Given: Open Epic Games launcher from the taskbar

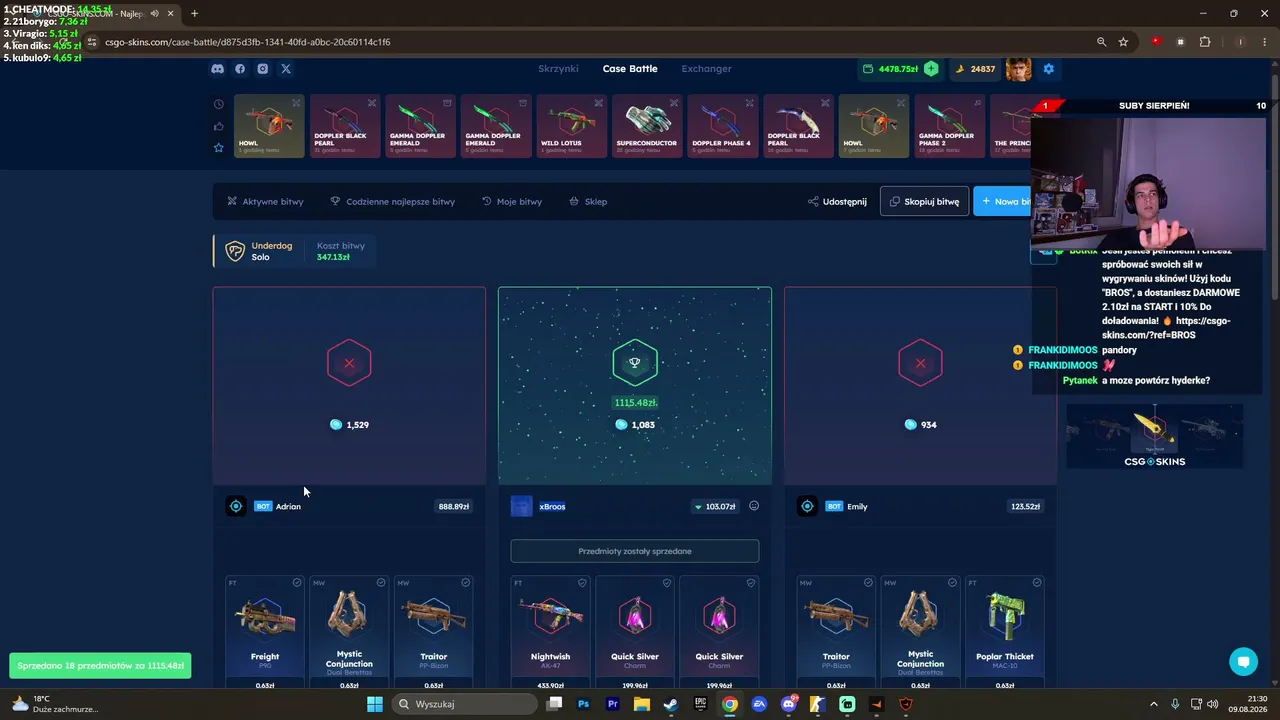Looking at the screenshot, I should click(701, 704).
